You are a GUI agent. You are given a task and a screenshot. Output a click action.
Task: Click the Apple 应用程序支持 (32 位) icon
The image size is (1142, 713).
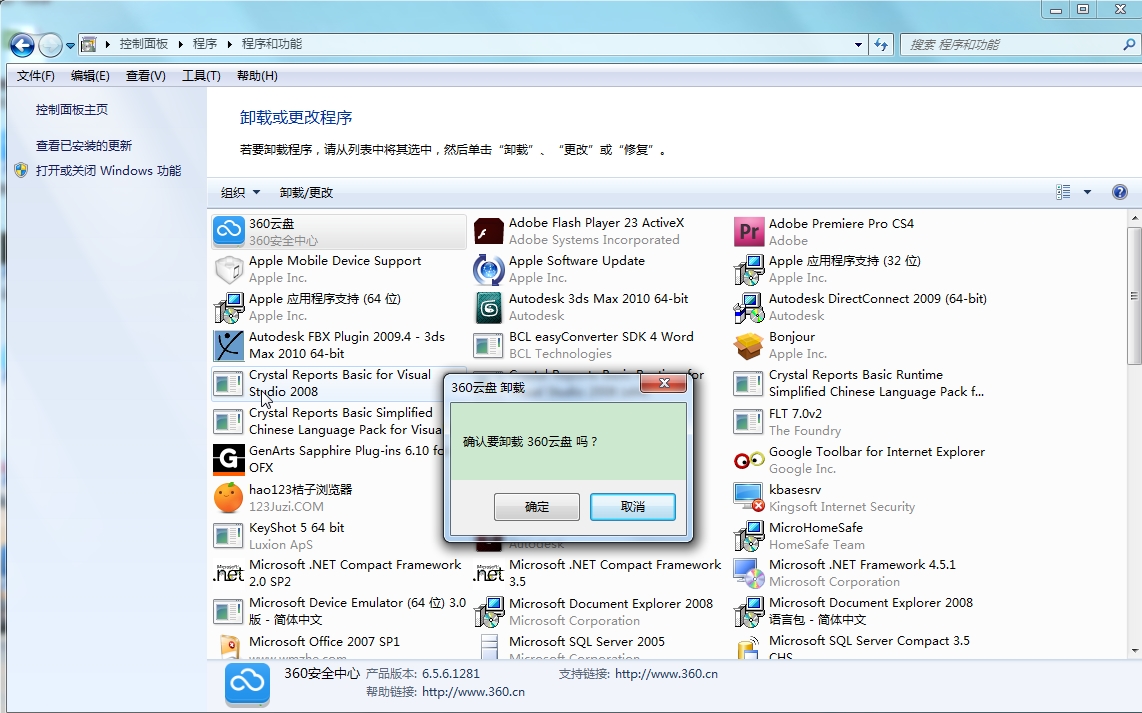click(x=749, y=269)
